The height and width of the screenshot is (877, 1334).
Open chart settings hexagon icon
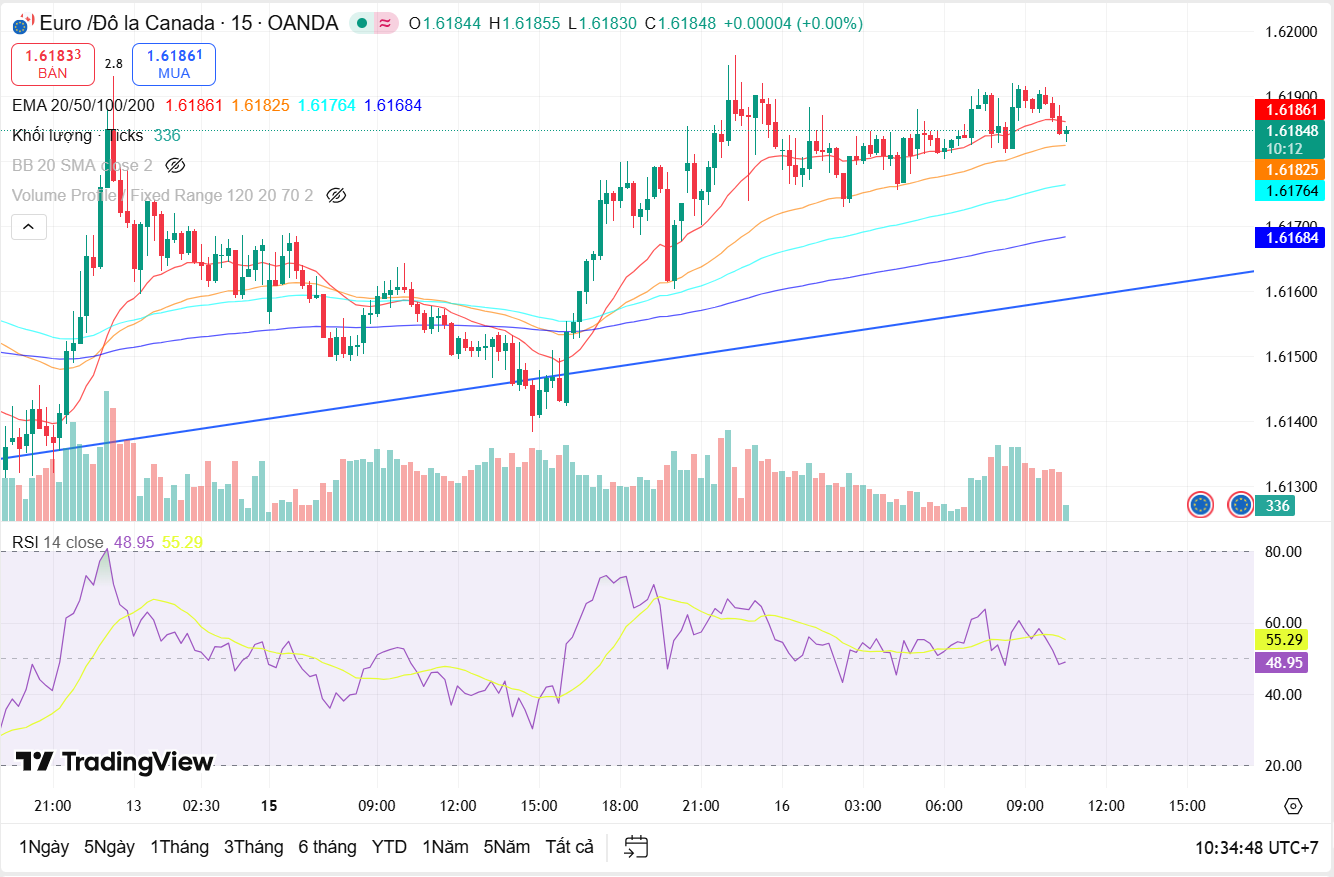(1293, 806)
